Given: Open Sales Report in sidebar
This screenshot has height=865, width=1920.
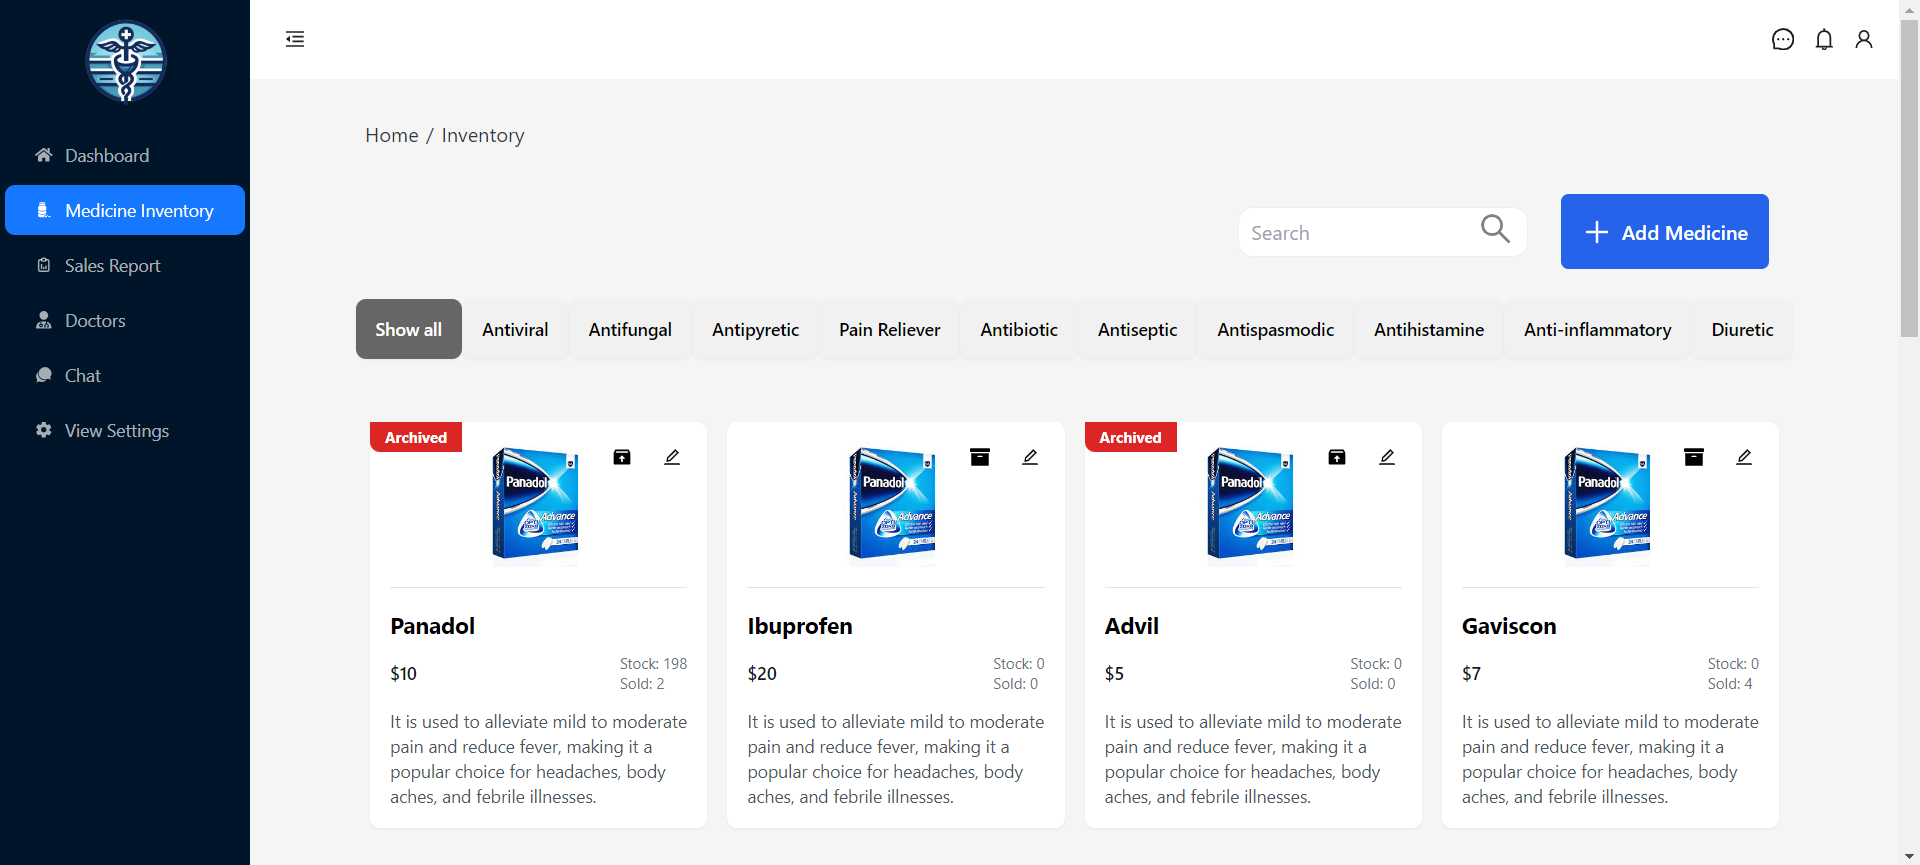Looking at the screenshot, I should coord(125,265).
